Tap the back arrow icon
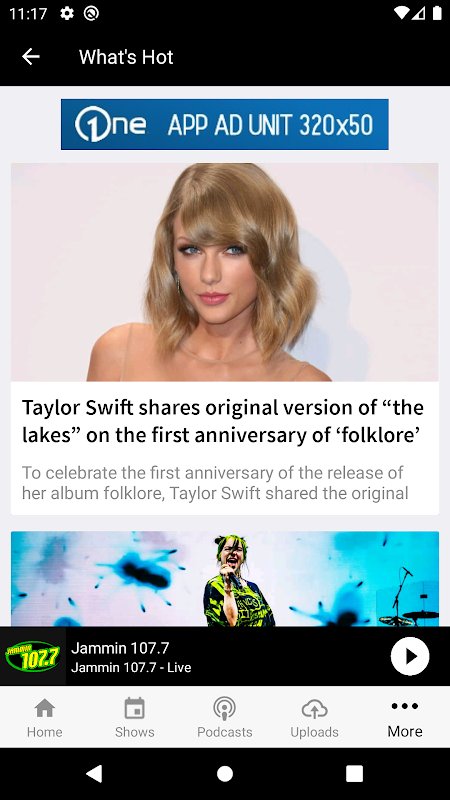450x800 pixels. coord(31,57)
